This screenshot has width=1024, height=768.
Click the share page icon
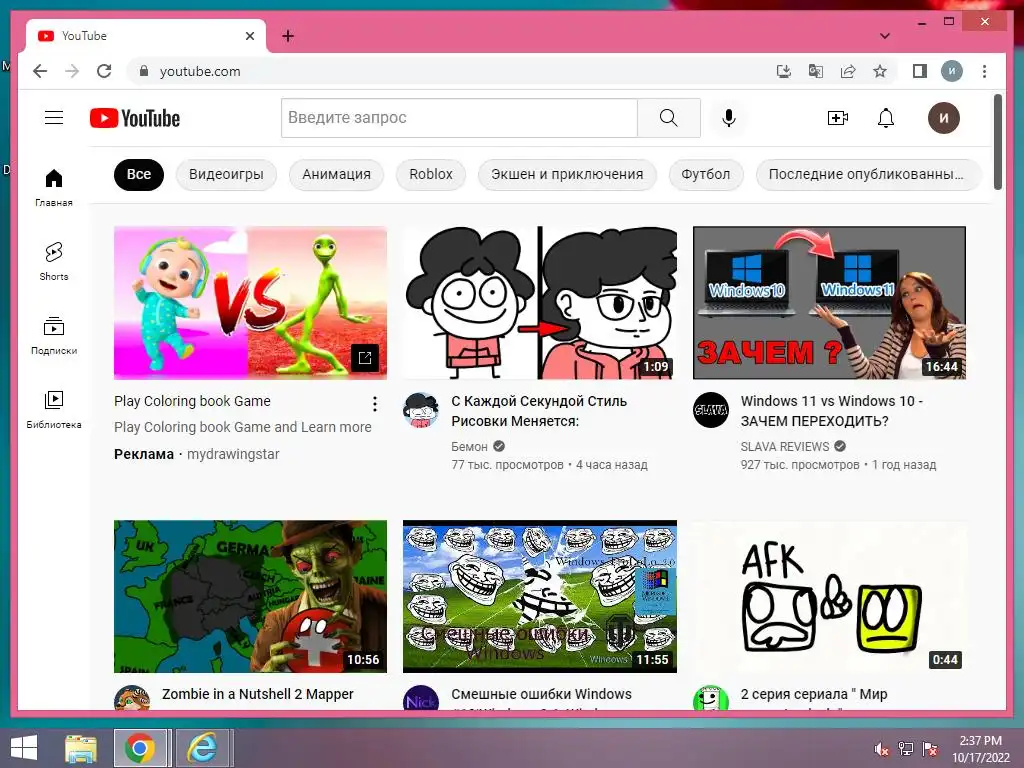tap(848, 71)
